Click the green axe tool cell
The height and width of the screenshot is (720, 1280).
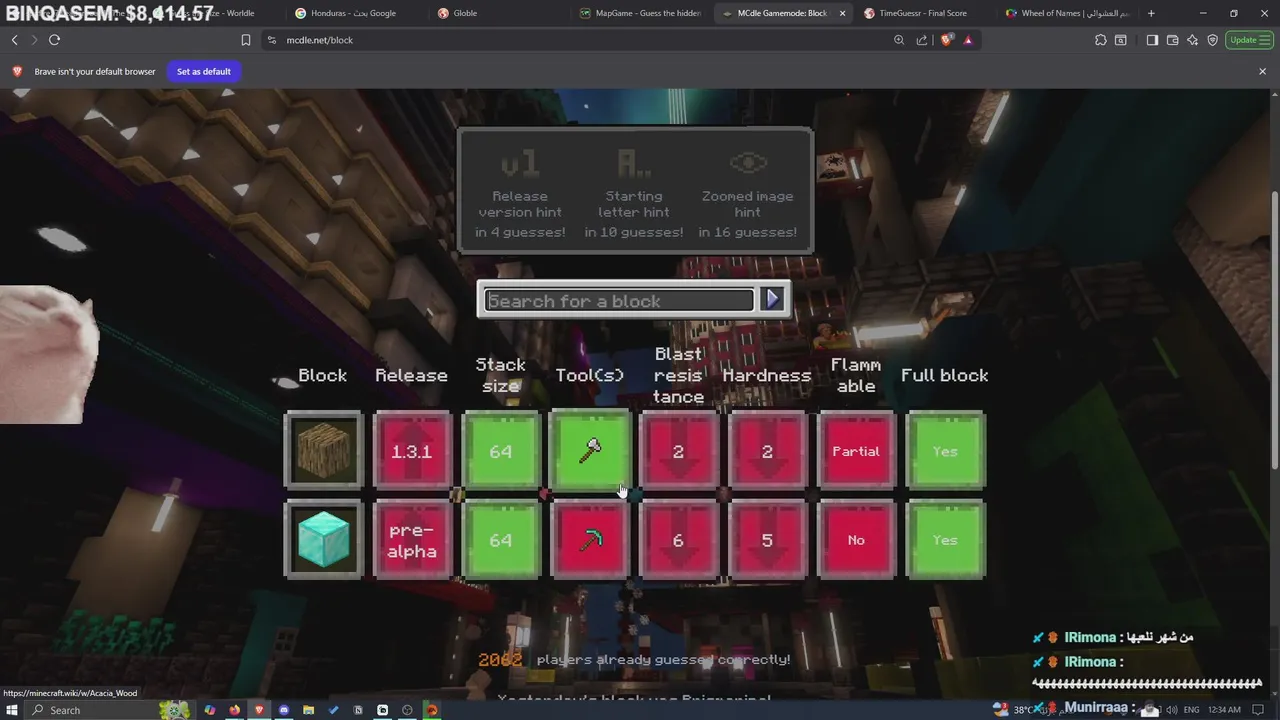[590, 451]
